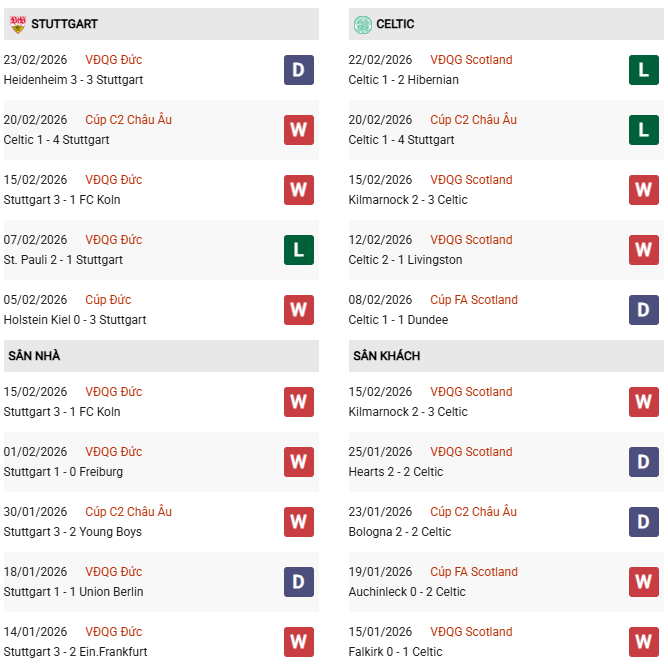Click the Celtic club logo icon

click(x=361, y=24)
